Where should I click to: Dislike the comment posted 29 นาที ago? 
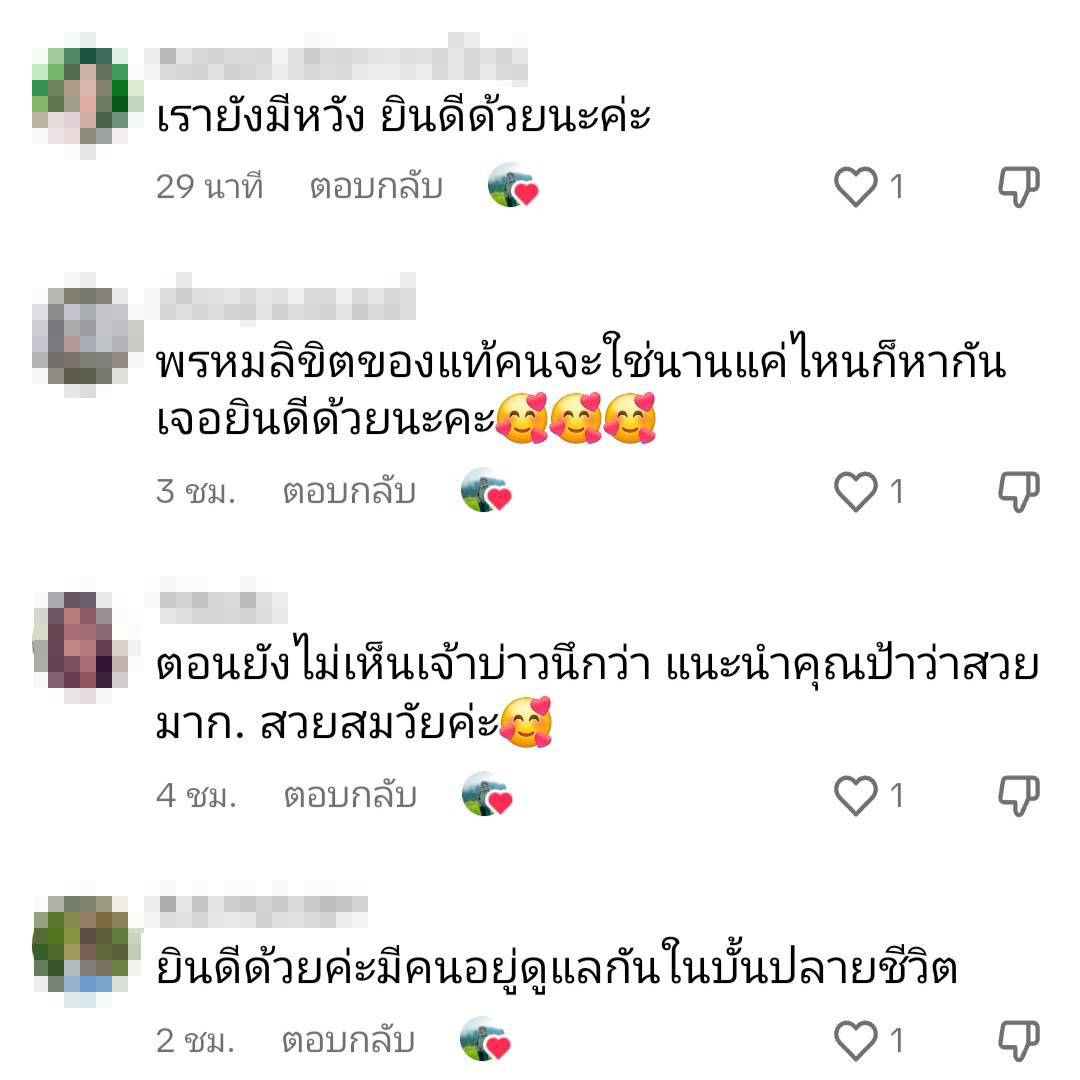[1019, 187]
